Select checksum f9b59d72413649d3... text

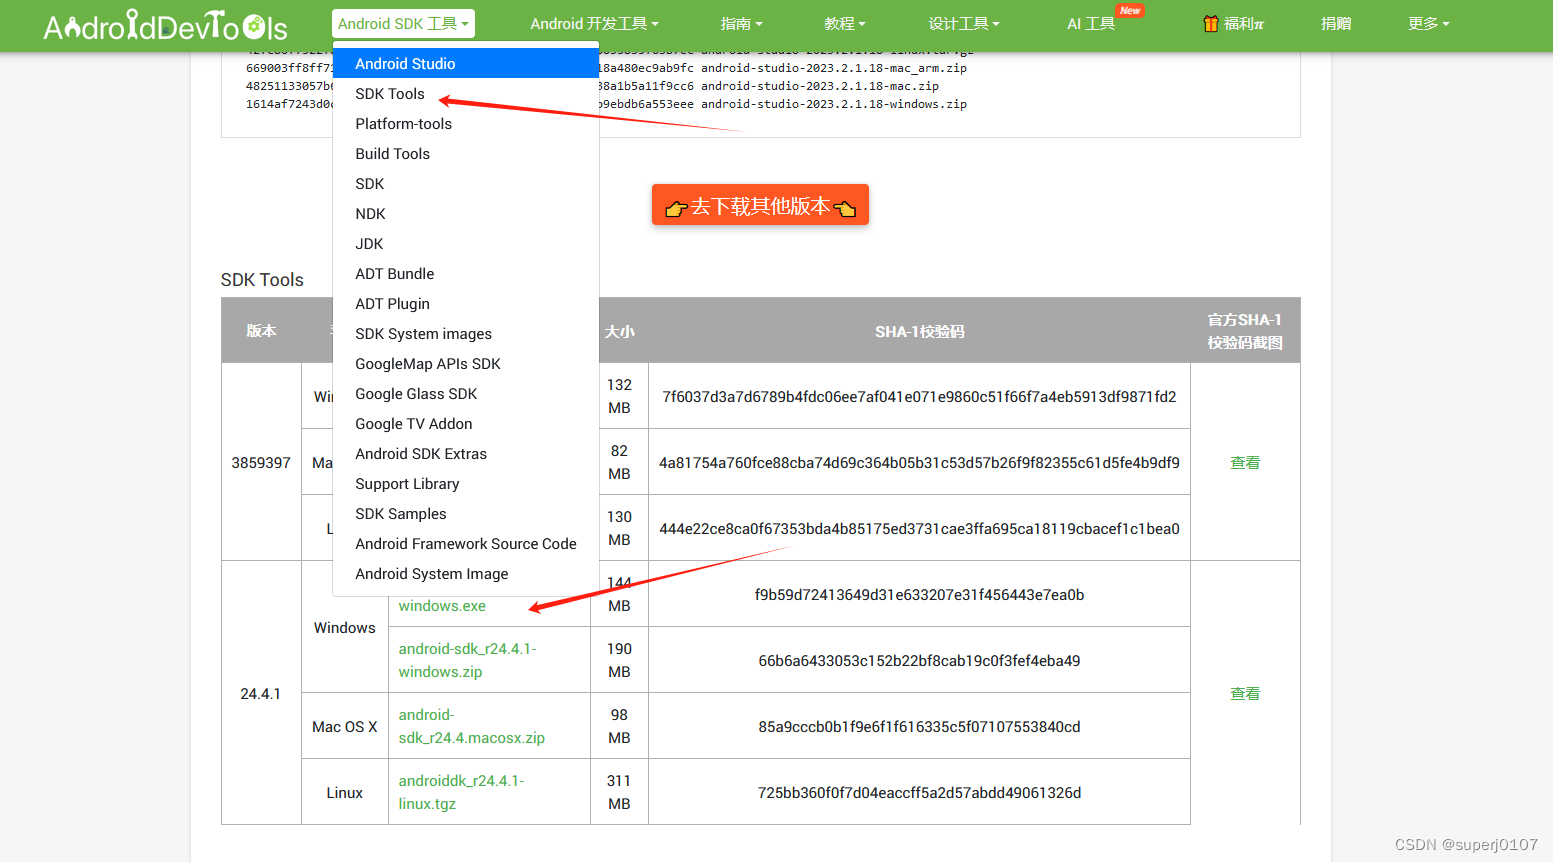click(919, 594)
